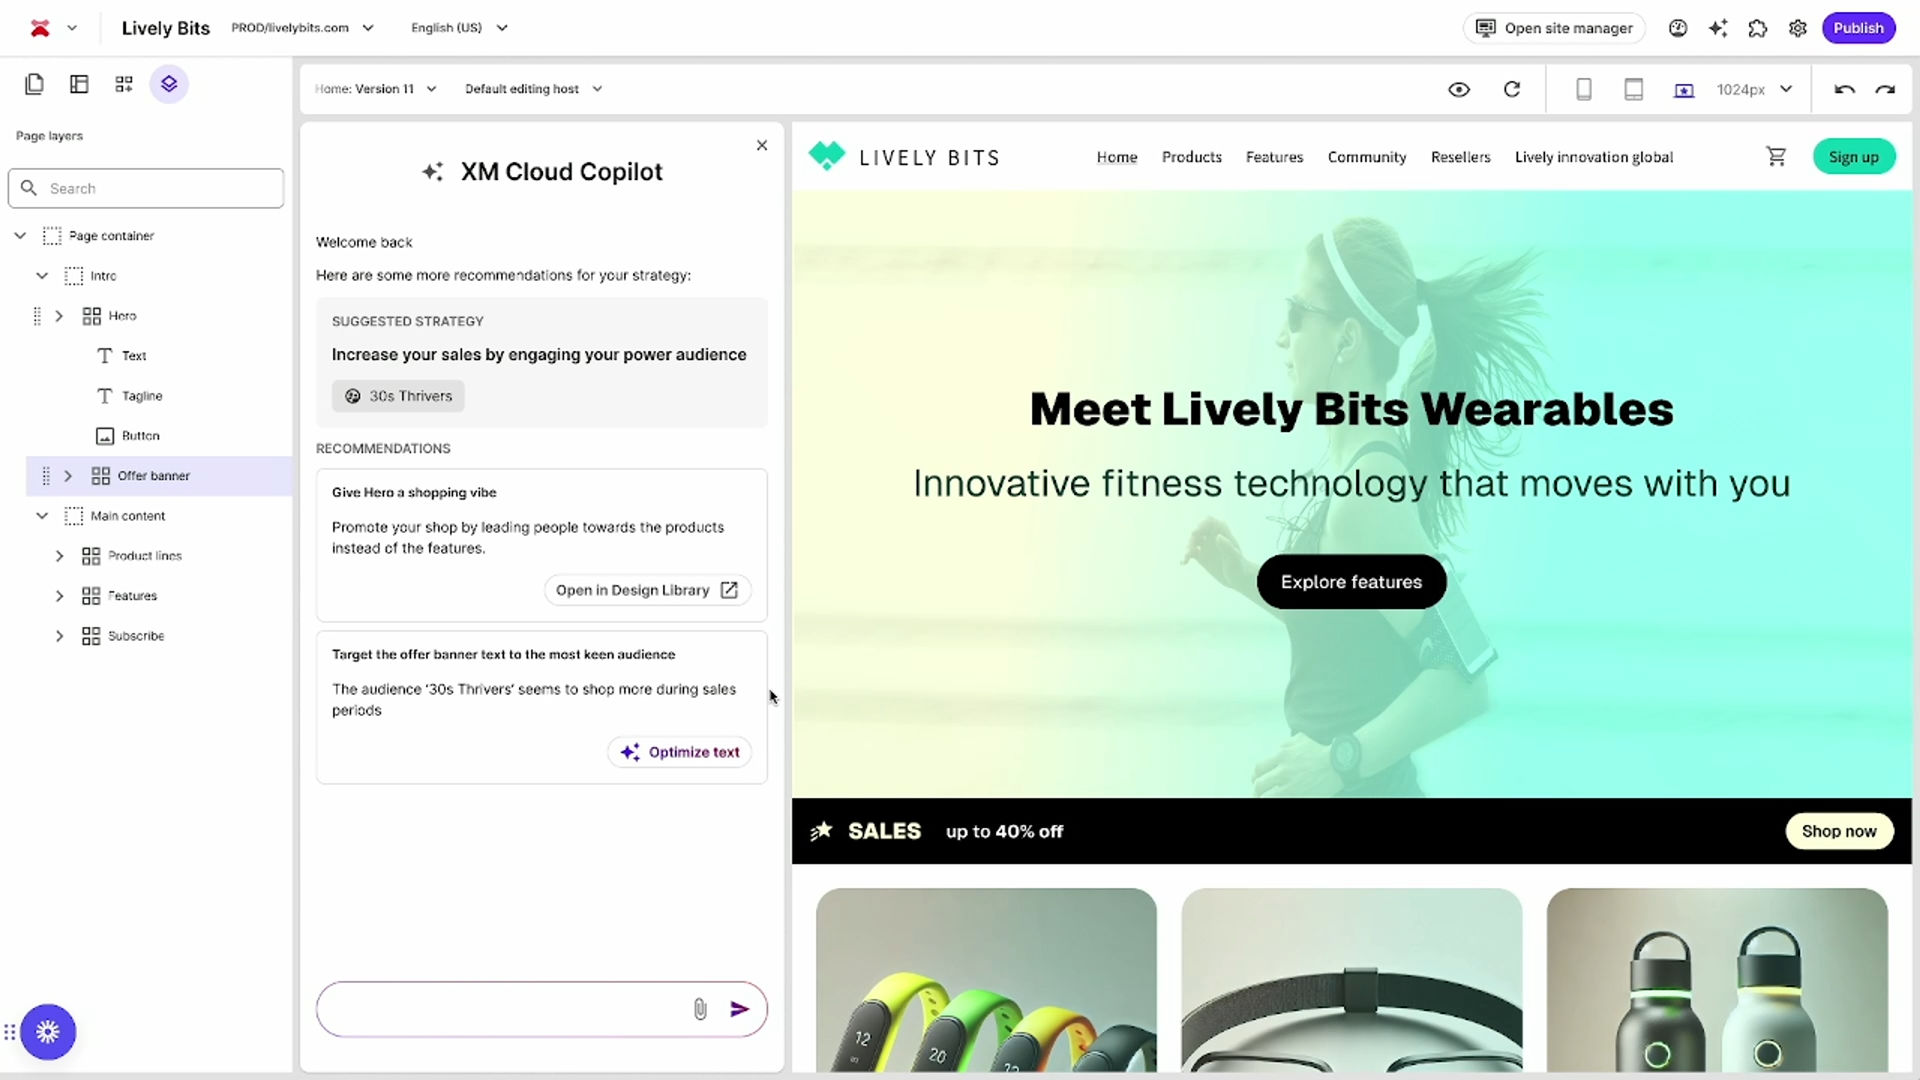Expand the Main content layer group

pyautogui.click(x=42, y=516)
